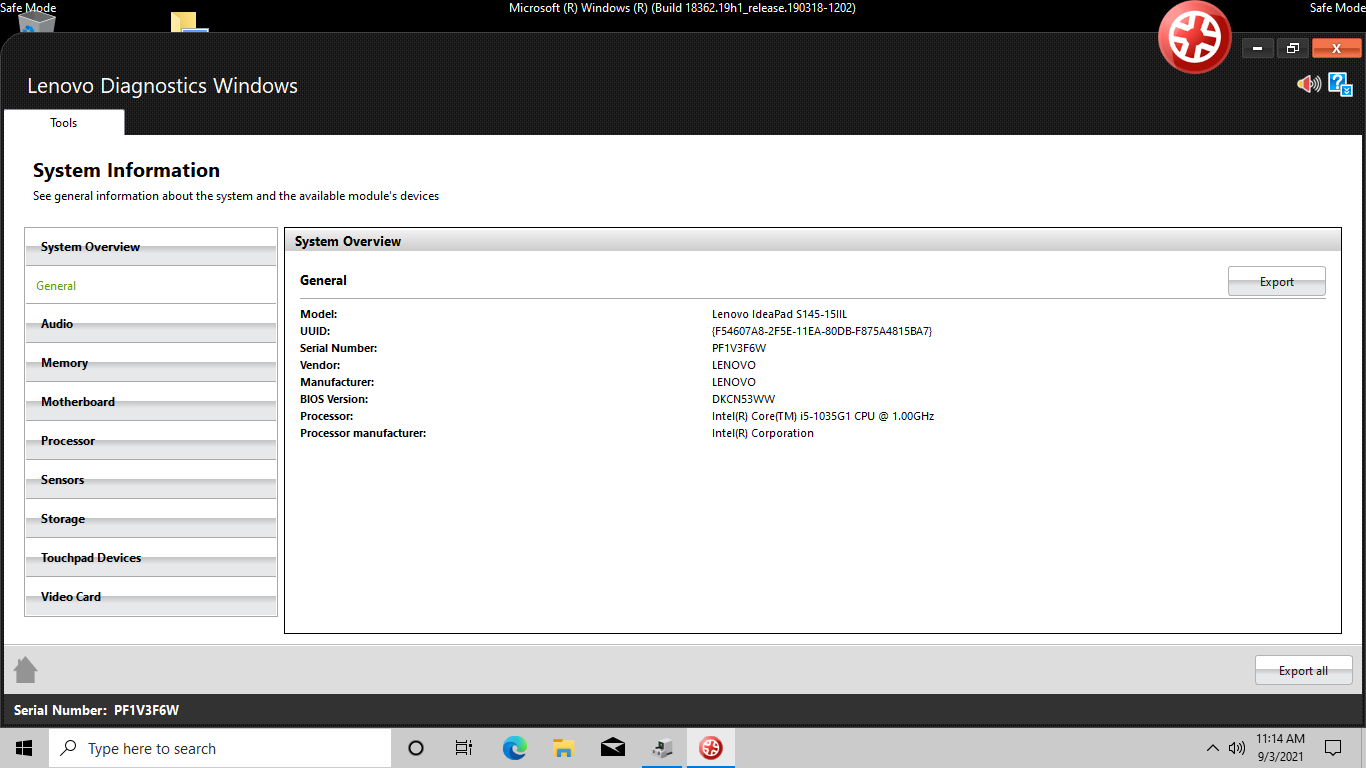Open the help icon with blue question mark
This screenshot has height=768, width=1366.
tap(1340, 84)
